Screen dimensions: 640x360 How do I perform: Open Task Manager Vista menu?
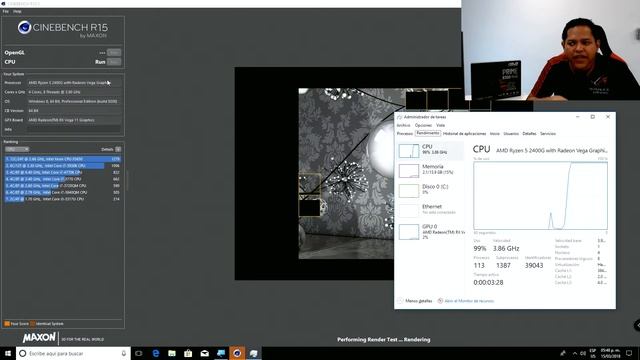(440, 125)
